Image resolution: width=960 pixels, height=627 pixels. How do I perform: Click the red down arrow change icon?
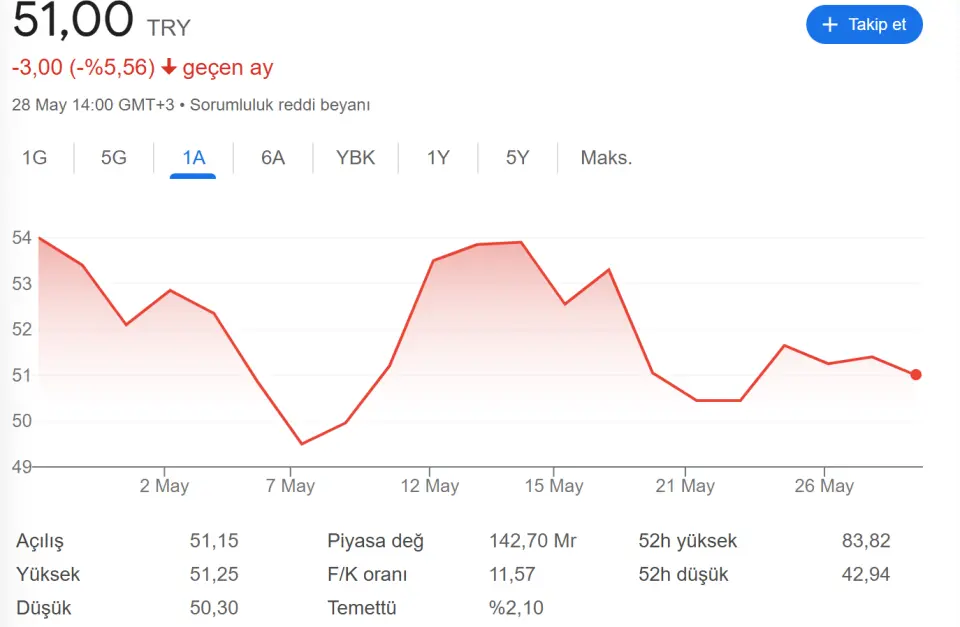click(169, 68)
